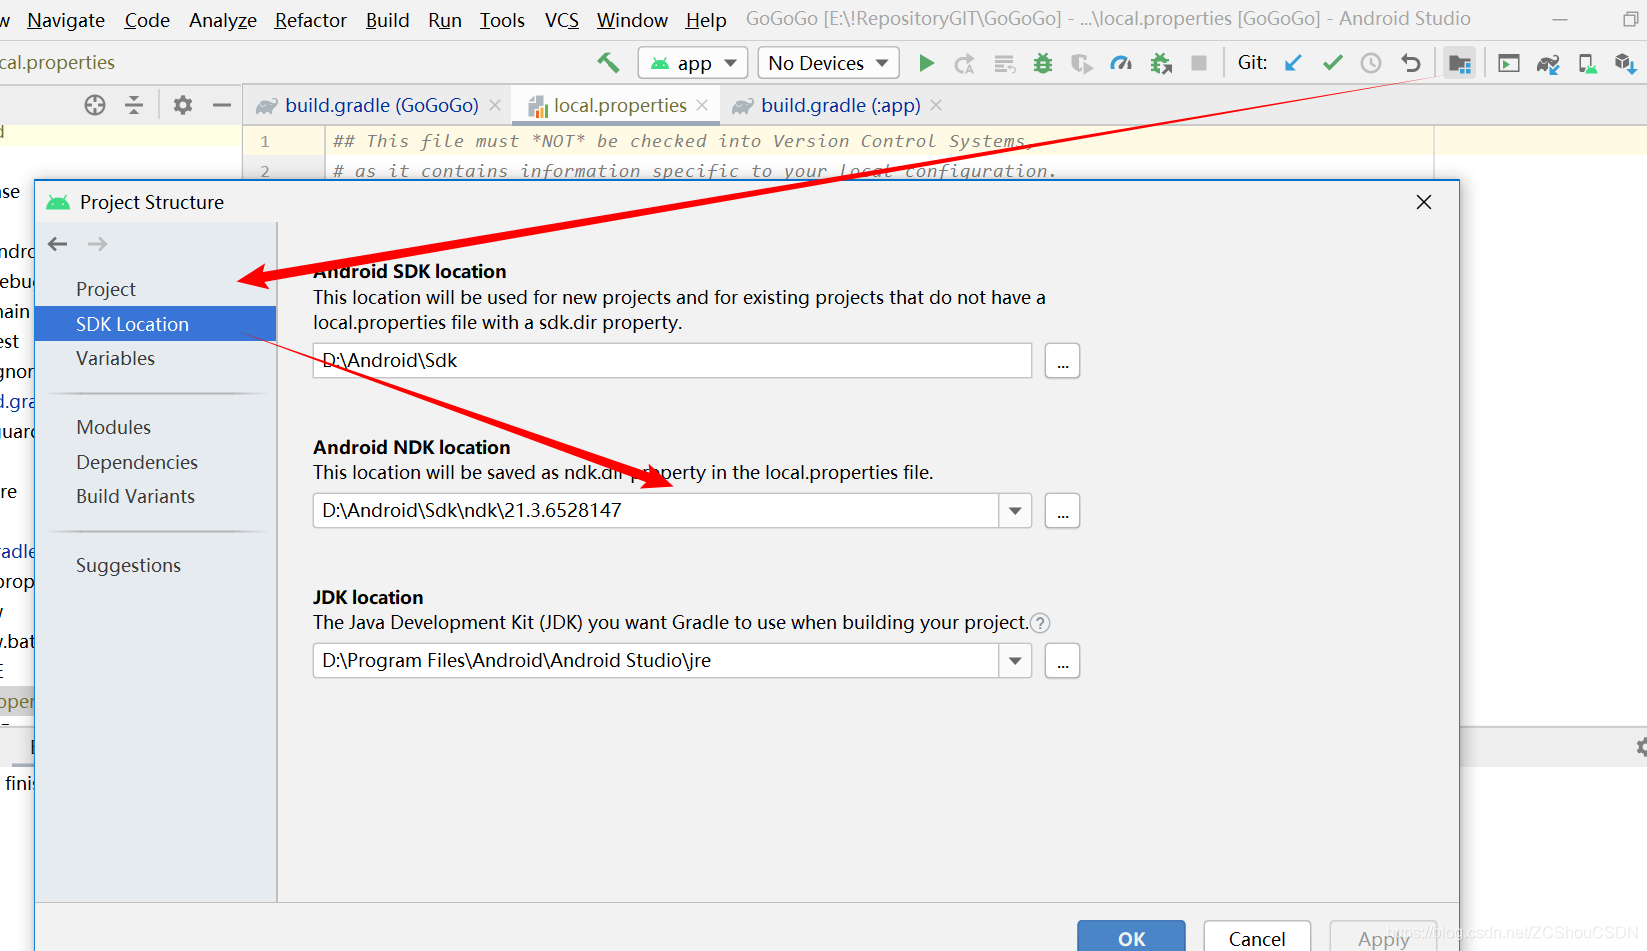Click the Android NDK location field
The image size is (1647, 951).
(x=656, y=511)
